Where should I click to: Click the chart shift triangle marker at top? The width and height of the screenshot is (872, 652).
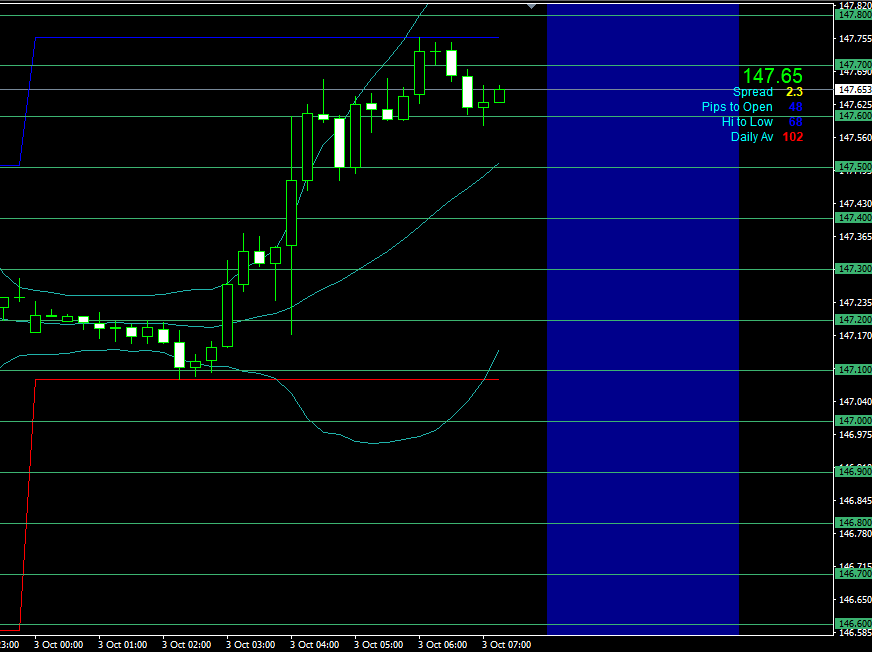coord(531,6)
